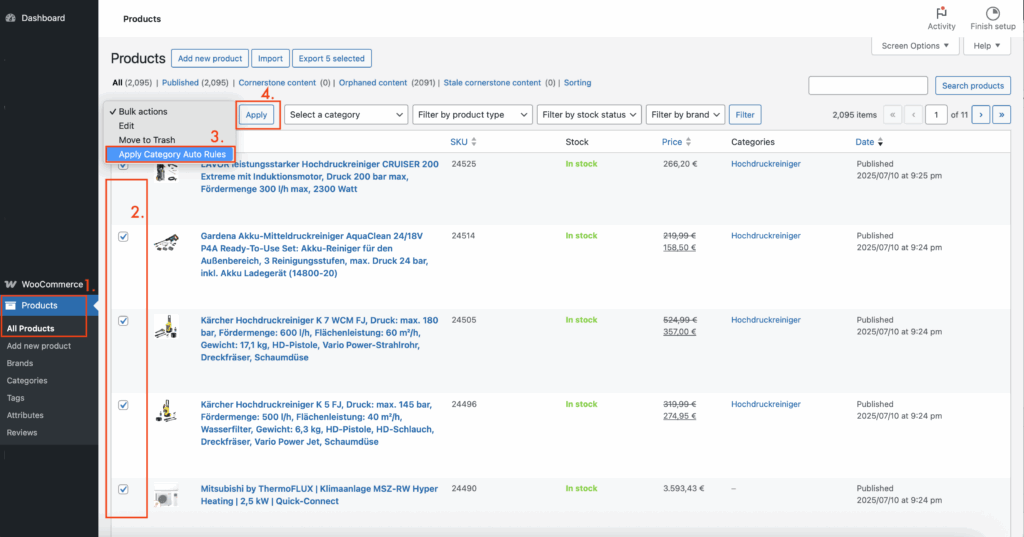Open the Dashboard icon in sidebar
Image resolution: width=1024 pixels, height=537 pixels.
10,18
